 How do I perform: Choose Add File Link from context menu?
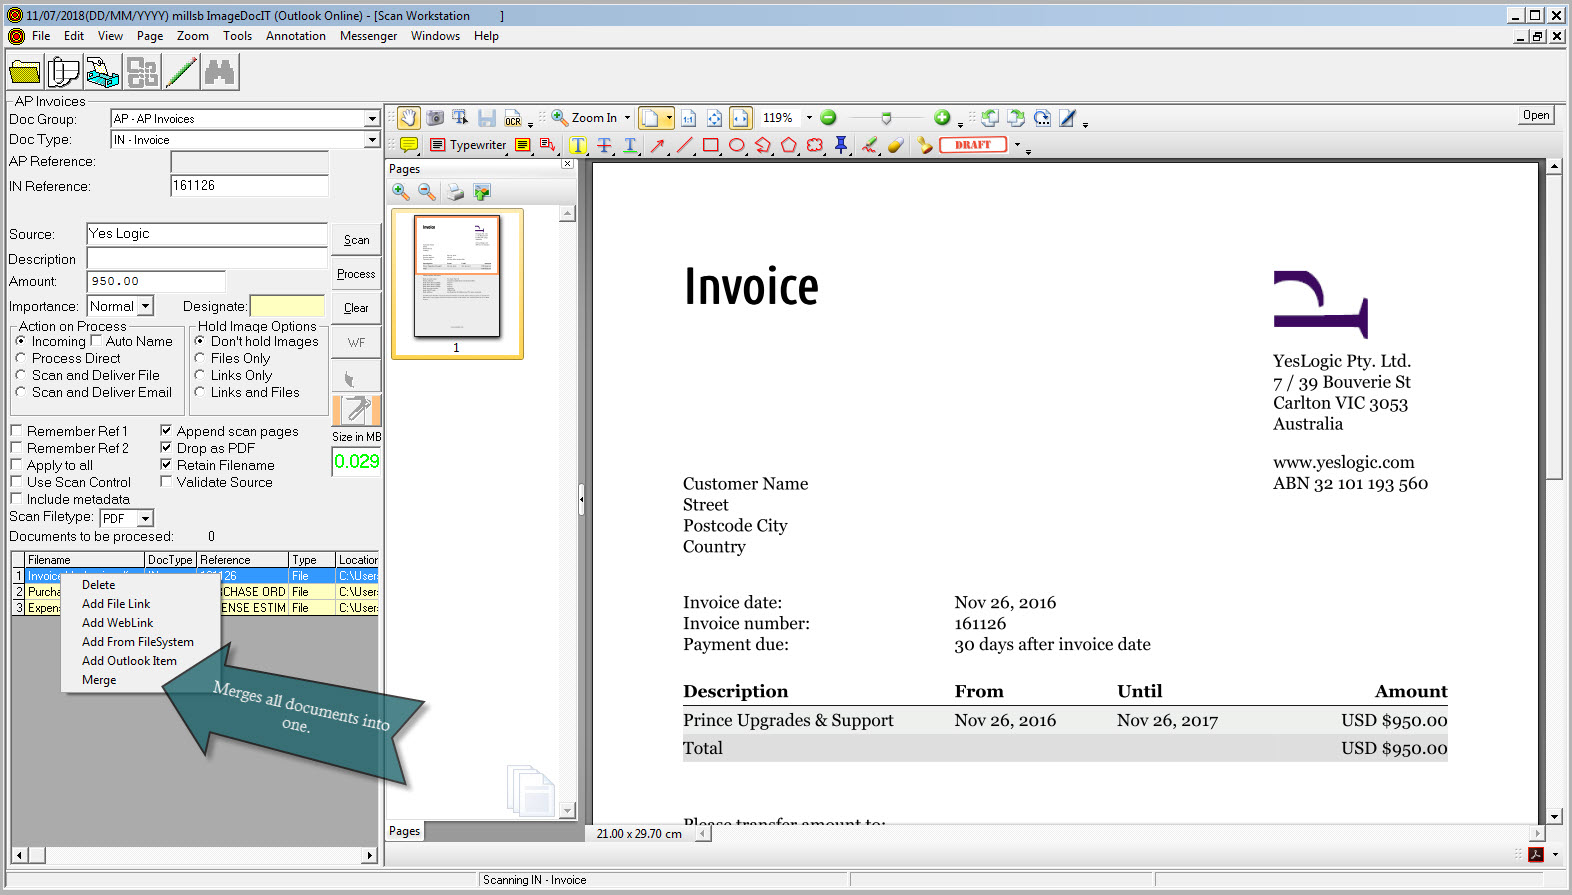pos(116,604)
